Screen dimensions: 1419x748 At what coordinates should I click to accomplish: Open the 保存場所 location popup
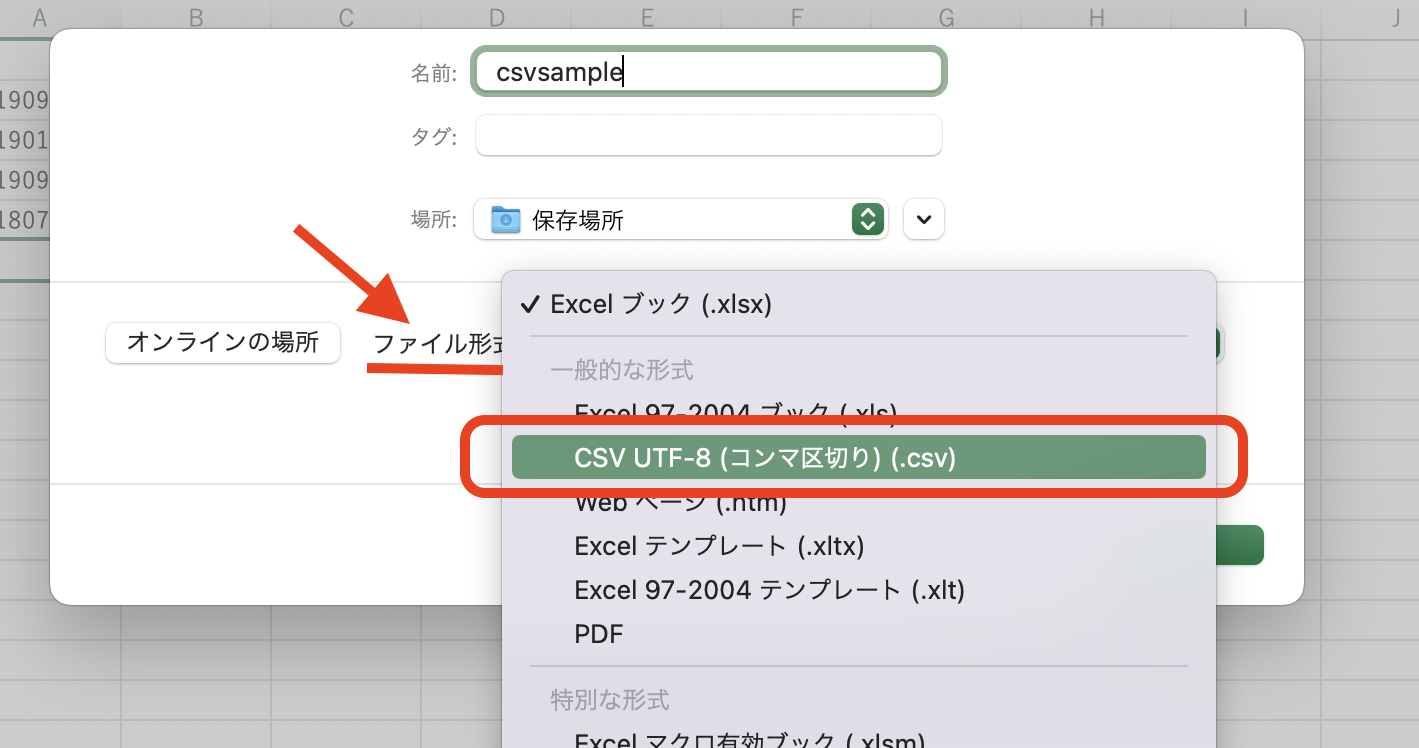point(680,219)
